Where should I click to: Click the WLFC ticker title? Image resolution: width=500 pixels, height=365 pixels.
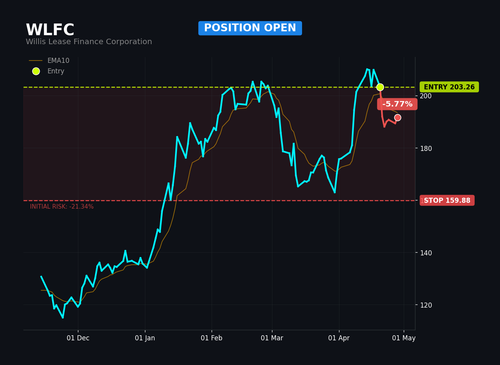tap(50, 30)
